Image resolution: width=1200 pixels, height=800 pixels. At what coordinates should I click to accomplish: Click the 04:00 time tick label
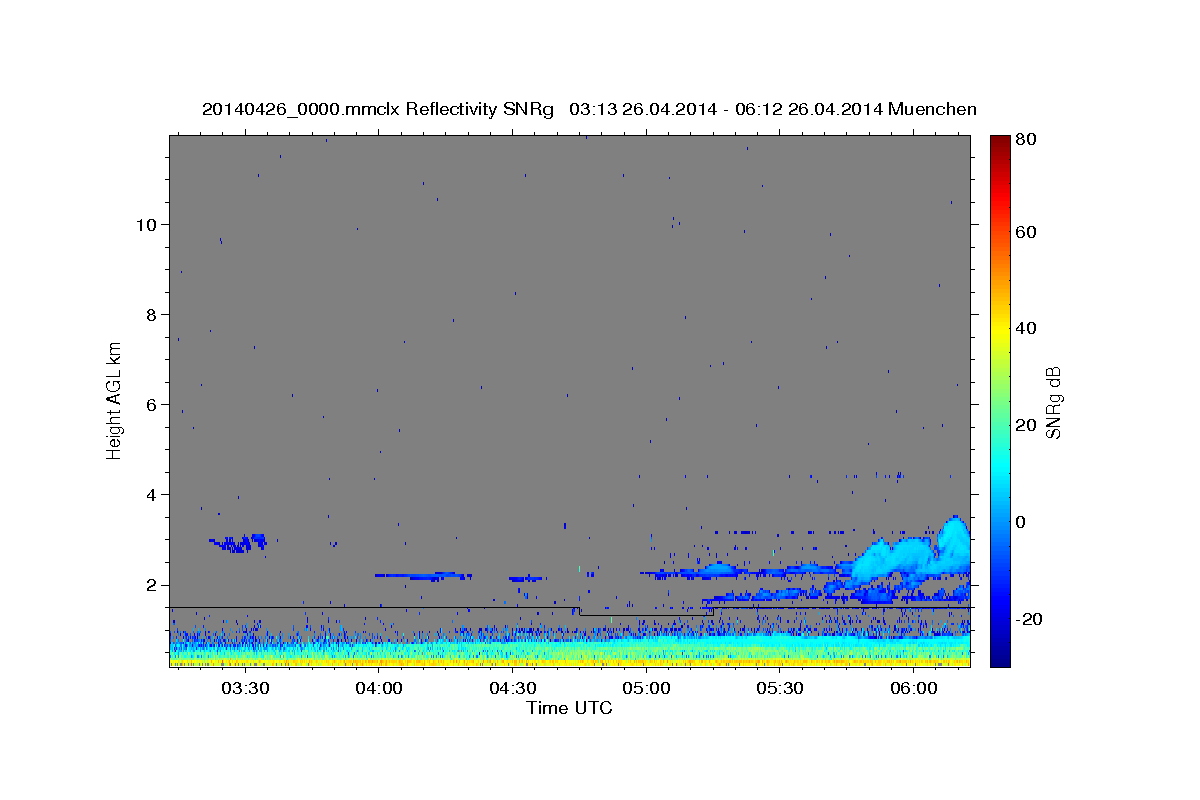pos(379,689)
